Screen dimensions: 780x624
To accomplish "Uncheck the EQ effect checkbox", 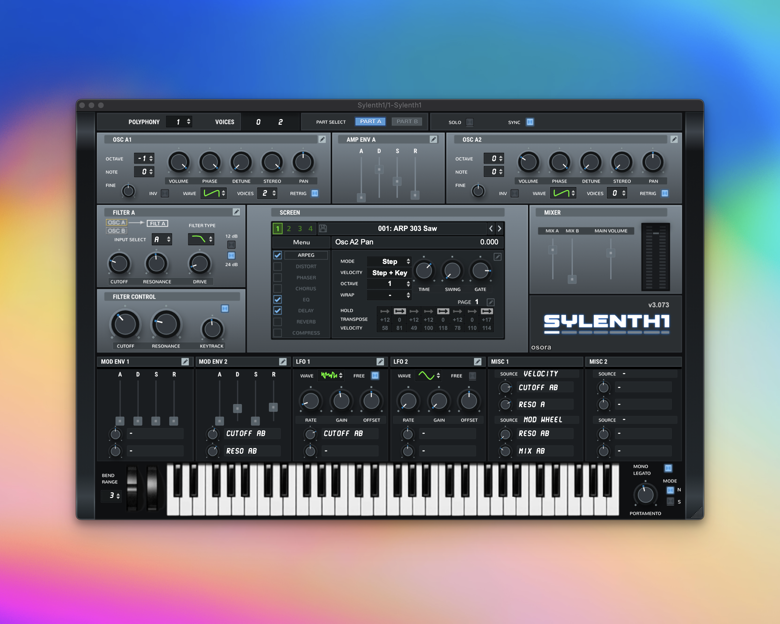I will [x=278, y=300].
